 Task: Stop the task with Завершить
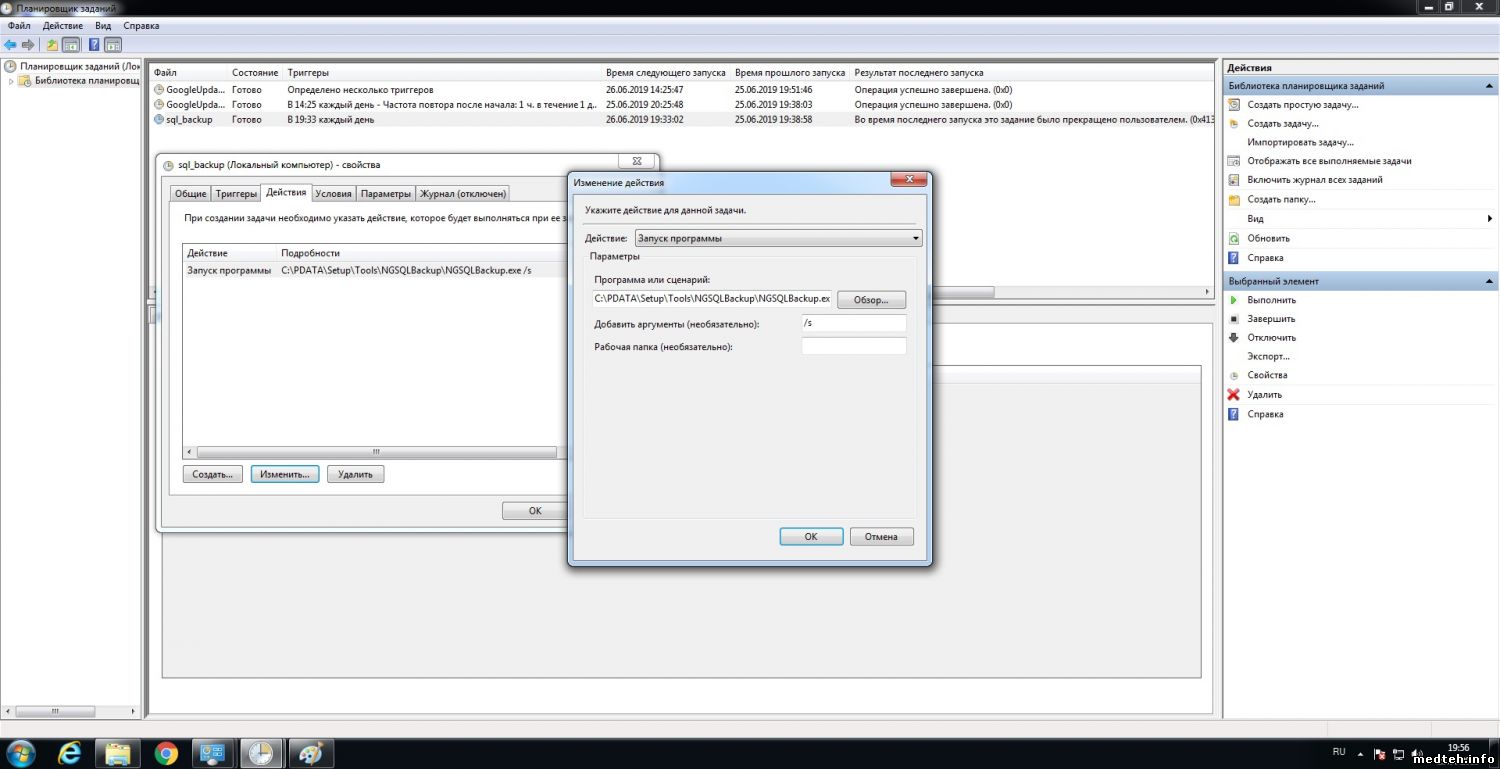pos(1270,319)
